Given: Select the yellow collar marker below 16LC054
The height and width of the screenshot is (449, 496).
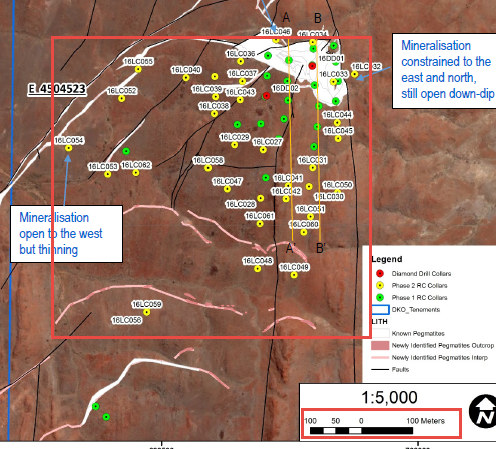Looking at the screenshot, I should pos(68,148).
